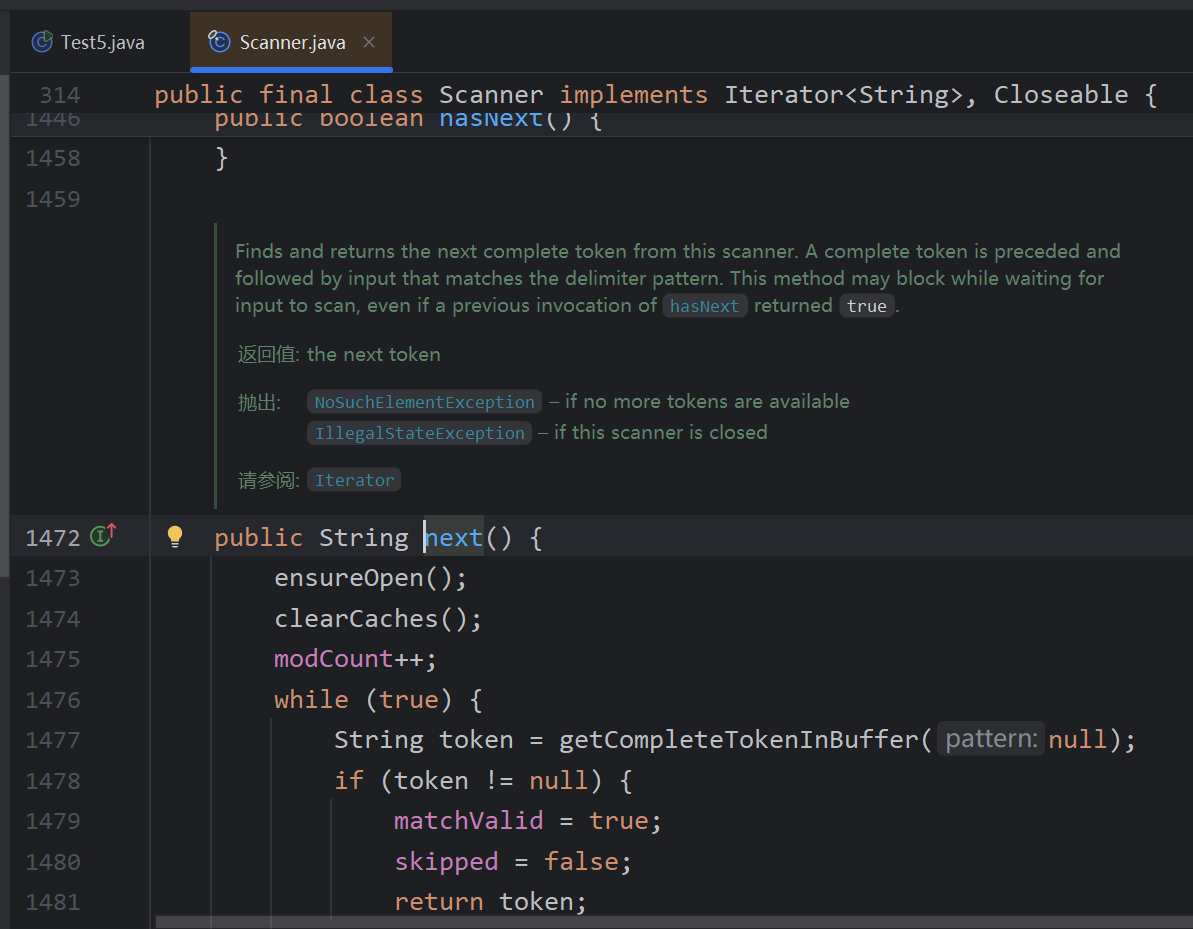Click the while (true) statement
The image size is (1193, 929).
click(x=378, y=700)
